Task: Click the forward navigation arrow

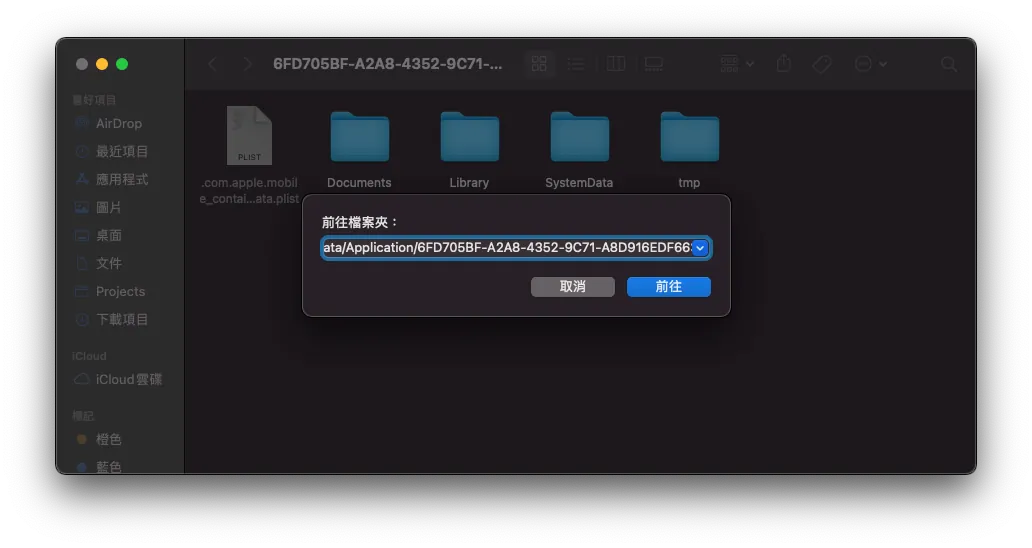Action: click(248, 64)
